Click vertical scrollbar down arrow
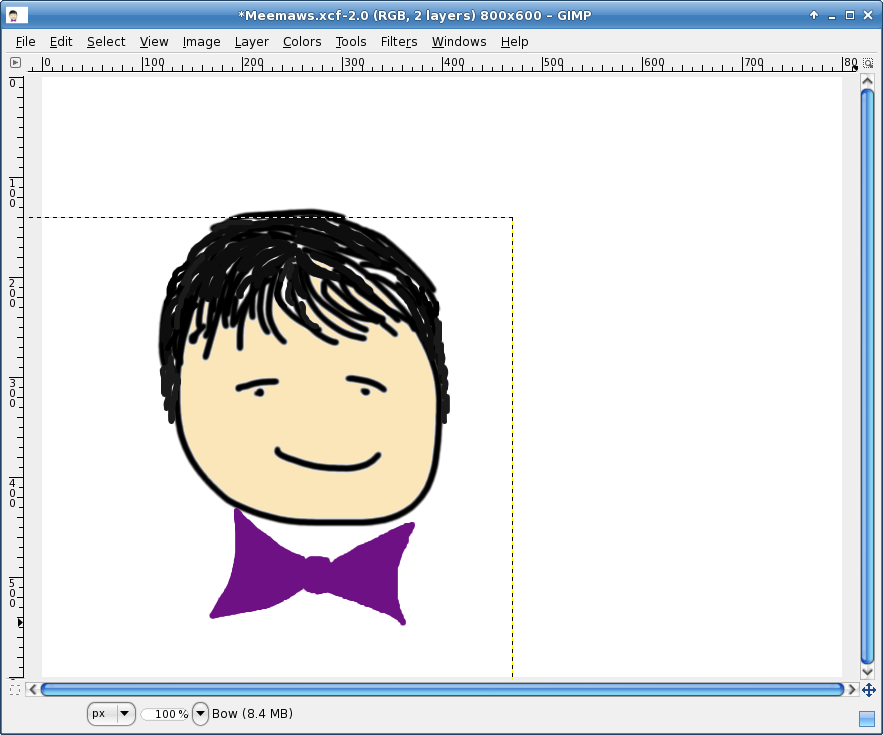The height and width of the screenshot is (735, 883). point(867,671)
